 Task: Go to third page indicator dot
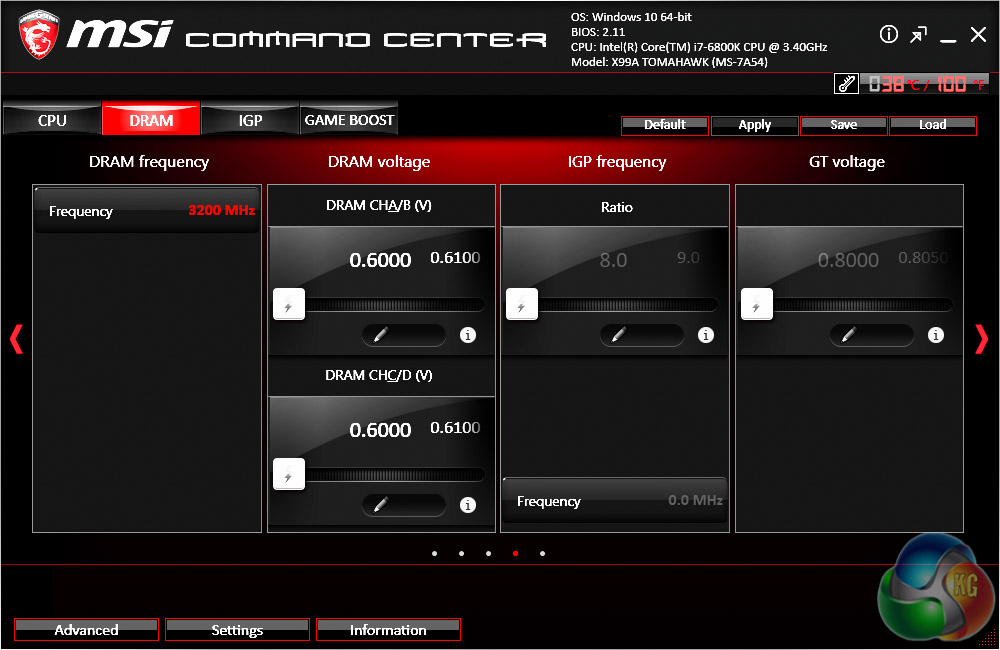[x=488, y=554]
